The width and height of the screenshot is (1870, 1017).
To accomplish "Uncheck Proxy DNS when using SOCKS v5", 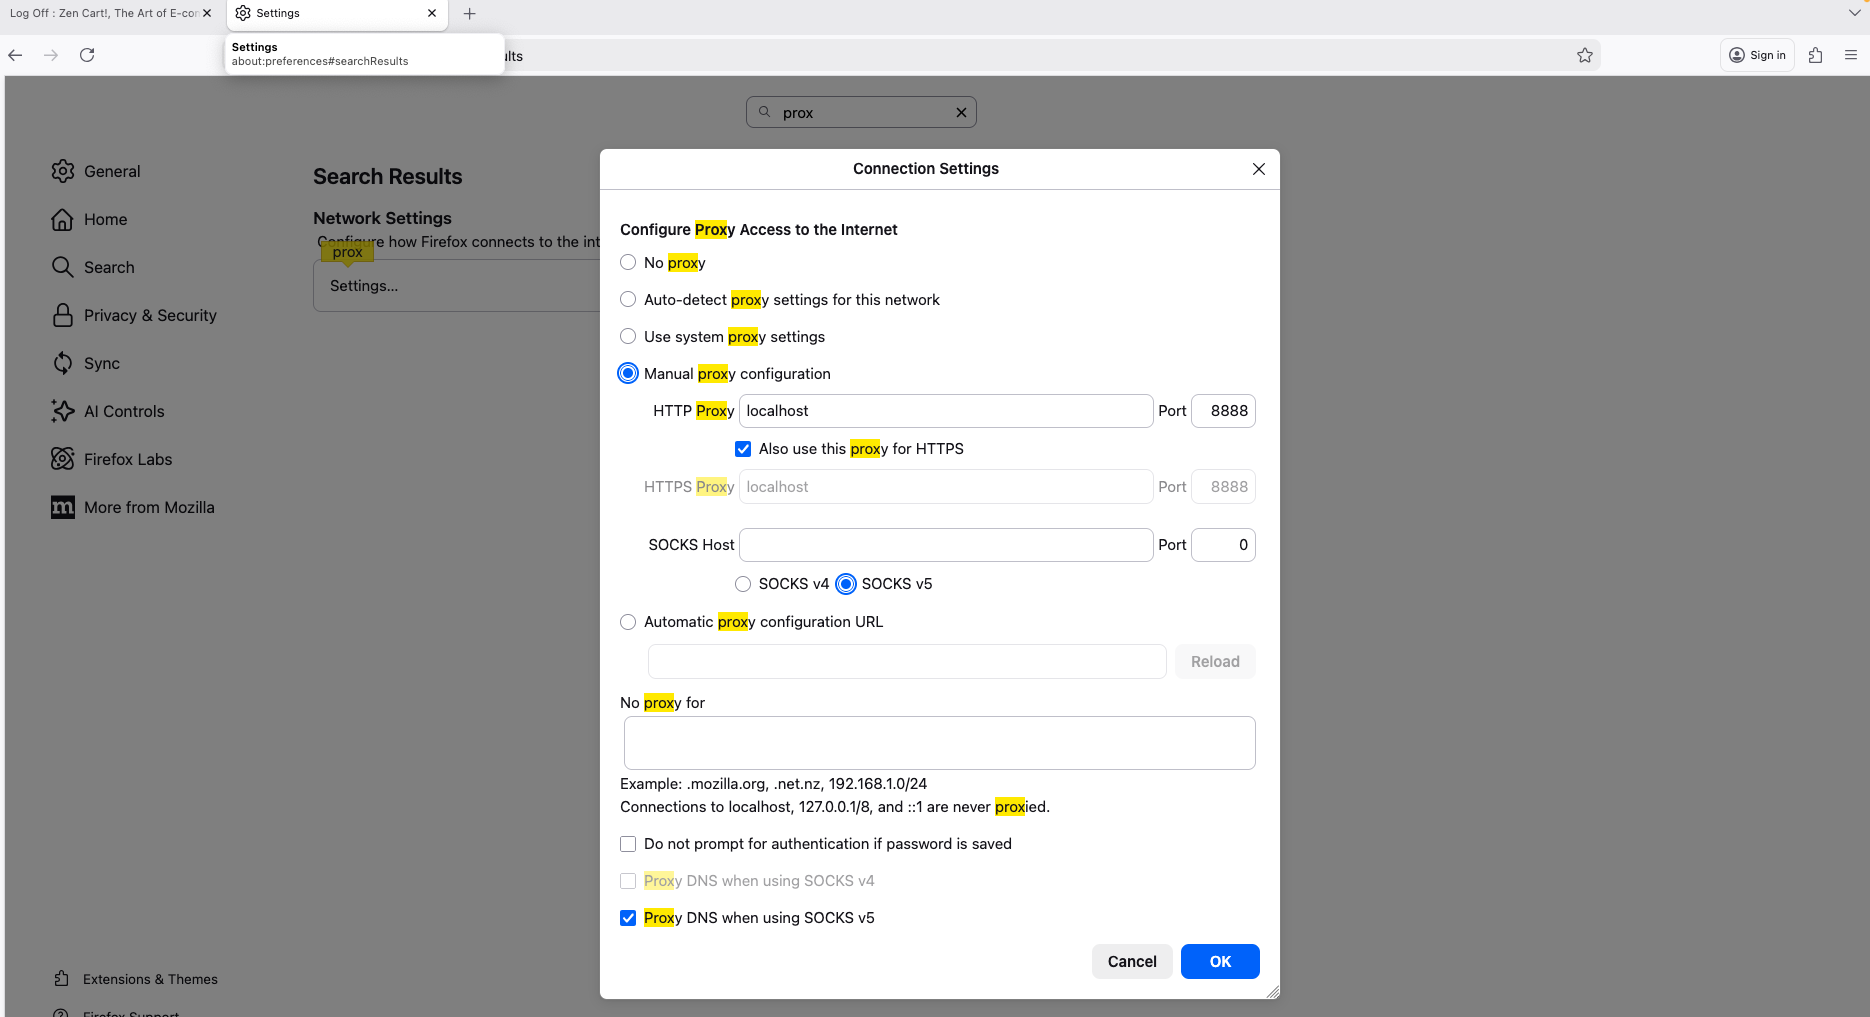I will click(628, 918).
